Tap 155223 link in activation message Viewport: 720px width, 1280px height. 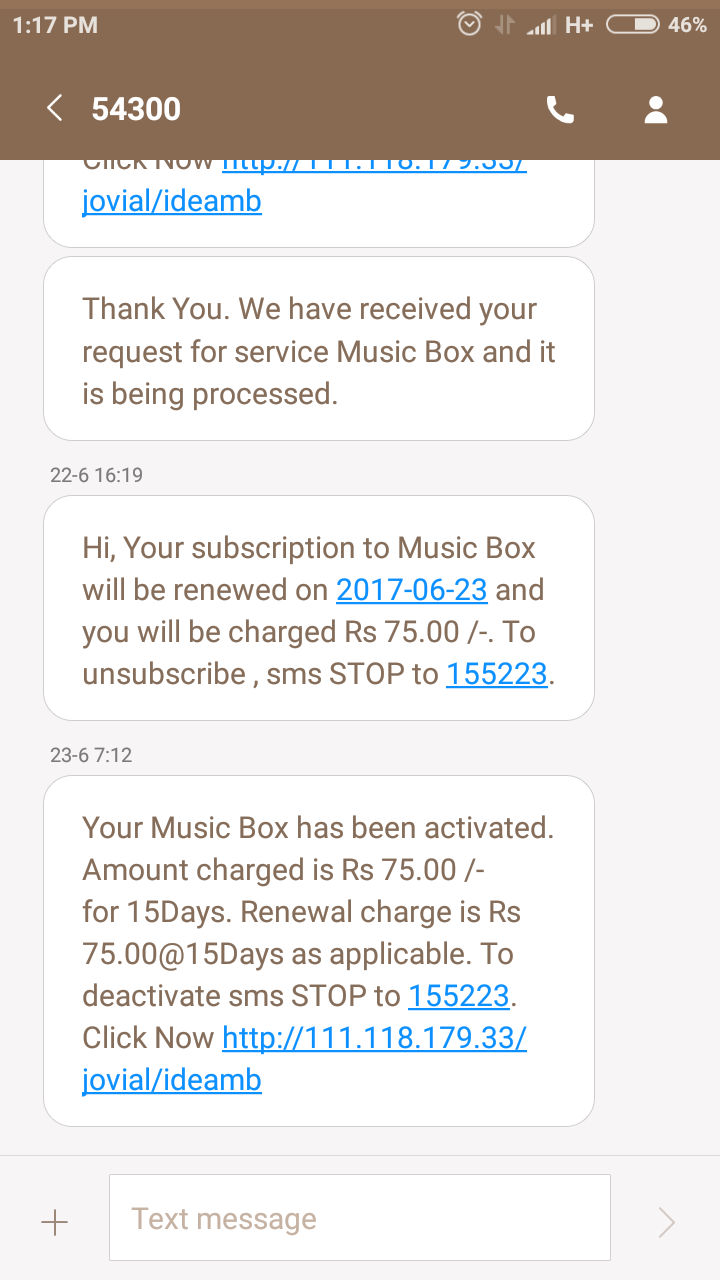pyautogui.click(x=459, y=996)
